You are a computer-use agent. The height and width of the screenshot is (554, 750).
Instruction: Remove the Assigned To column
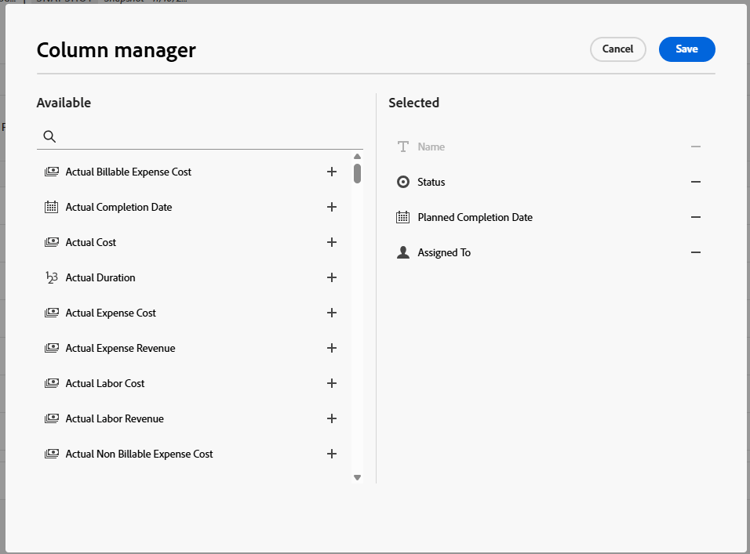coord(696,253)
